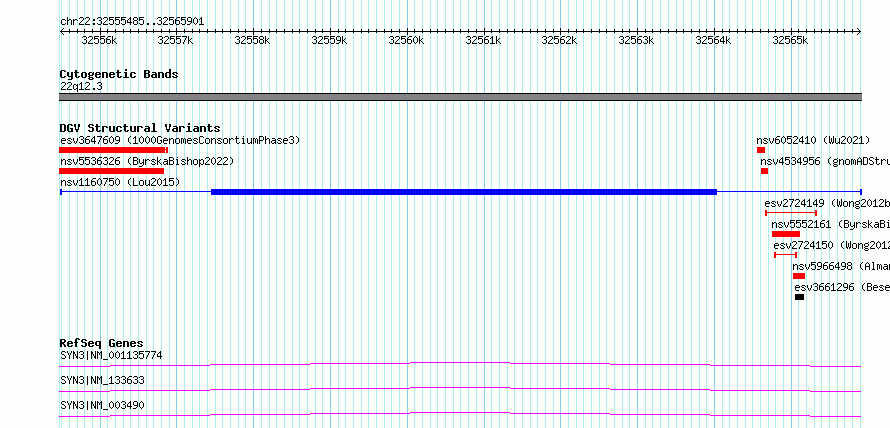Click the nsv5552161 red variant bar

pos(786,234)
